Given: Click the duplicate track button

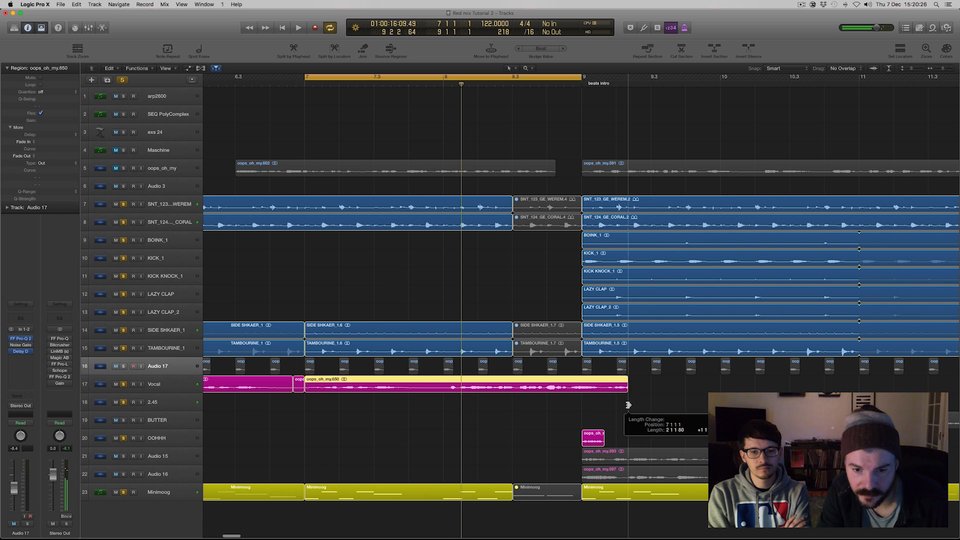Looking at the screenshot, I should (107, 80).
